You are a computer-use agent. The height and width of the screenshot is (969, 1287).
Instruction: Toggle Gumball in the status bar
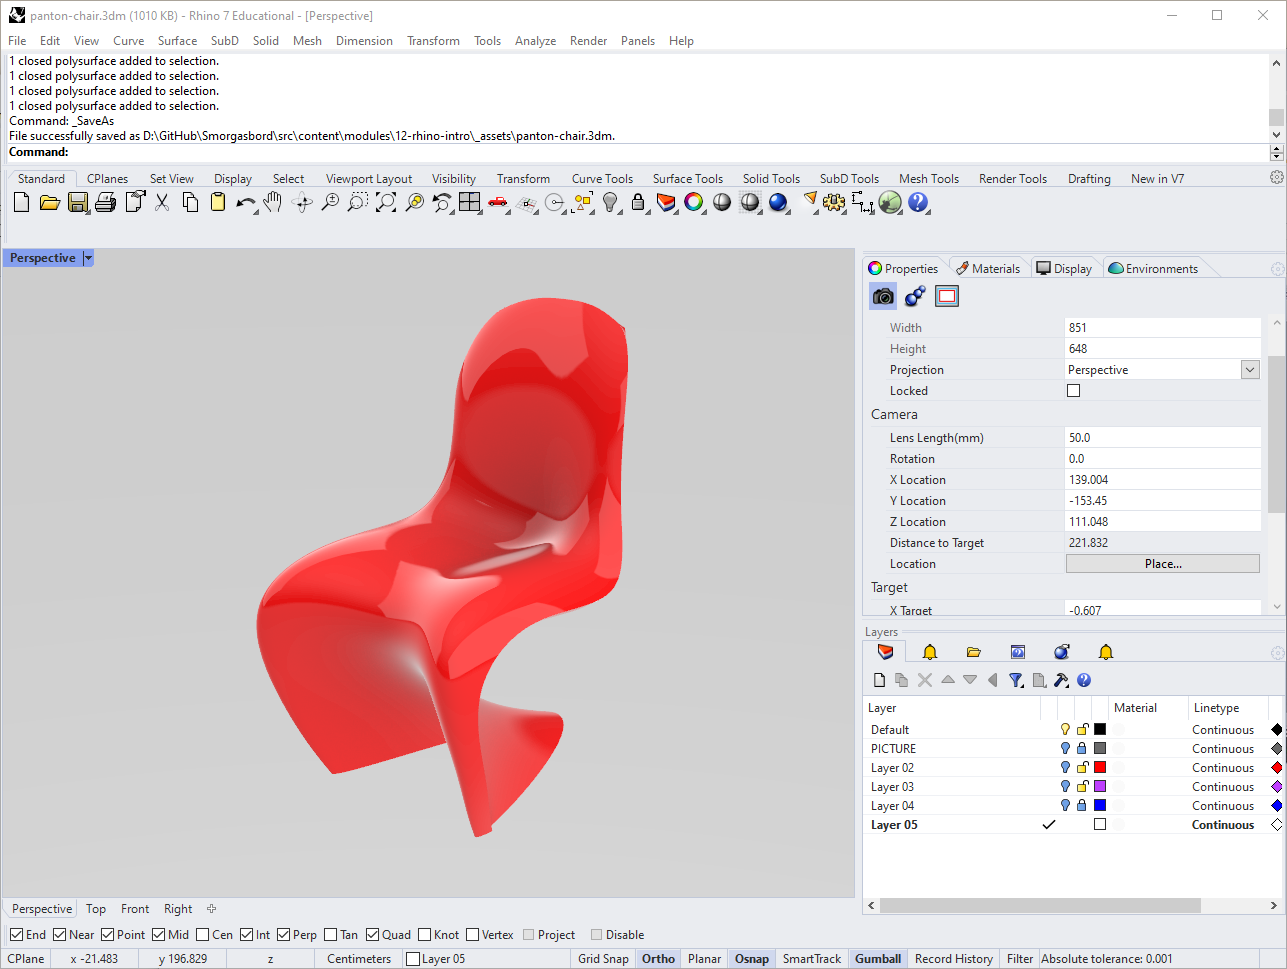878,959
